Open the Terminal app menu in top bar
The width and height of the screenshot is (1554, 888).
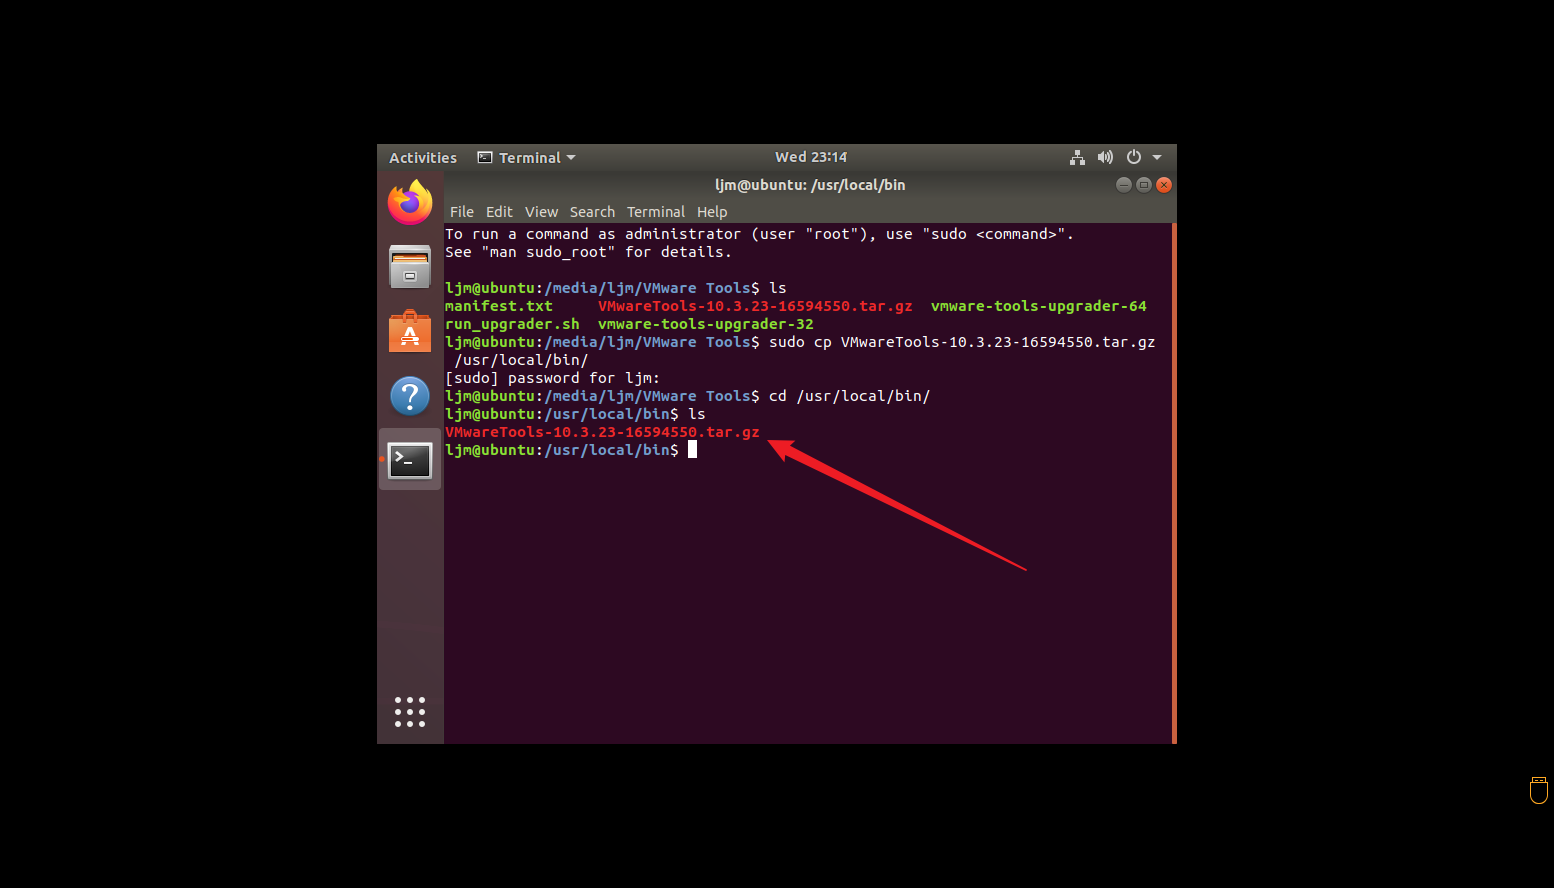tap(526, 157)
